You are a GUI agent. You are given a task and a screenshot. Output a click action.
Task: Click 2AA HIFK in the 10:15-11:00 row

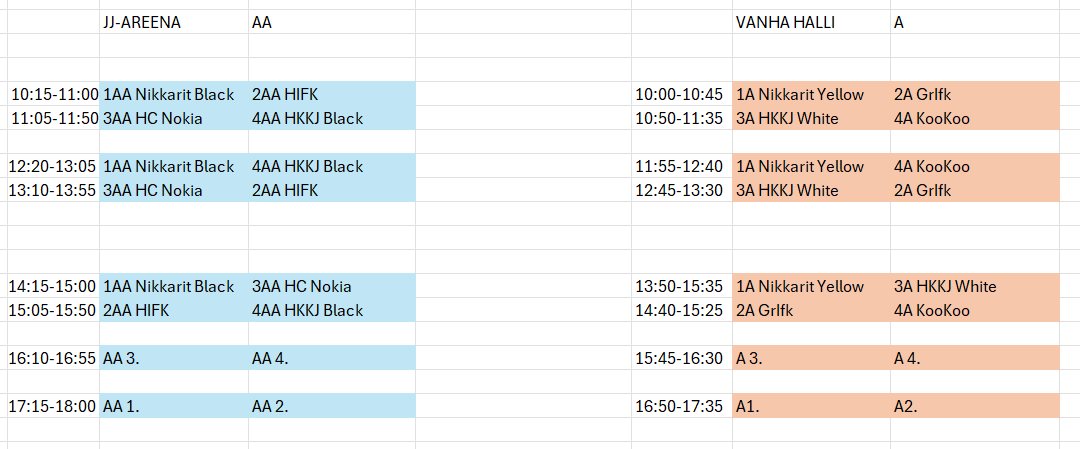285,95
